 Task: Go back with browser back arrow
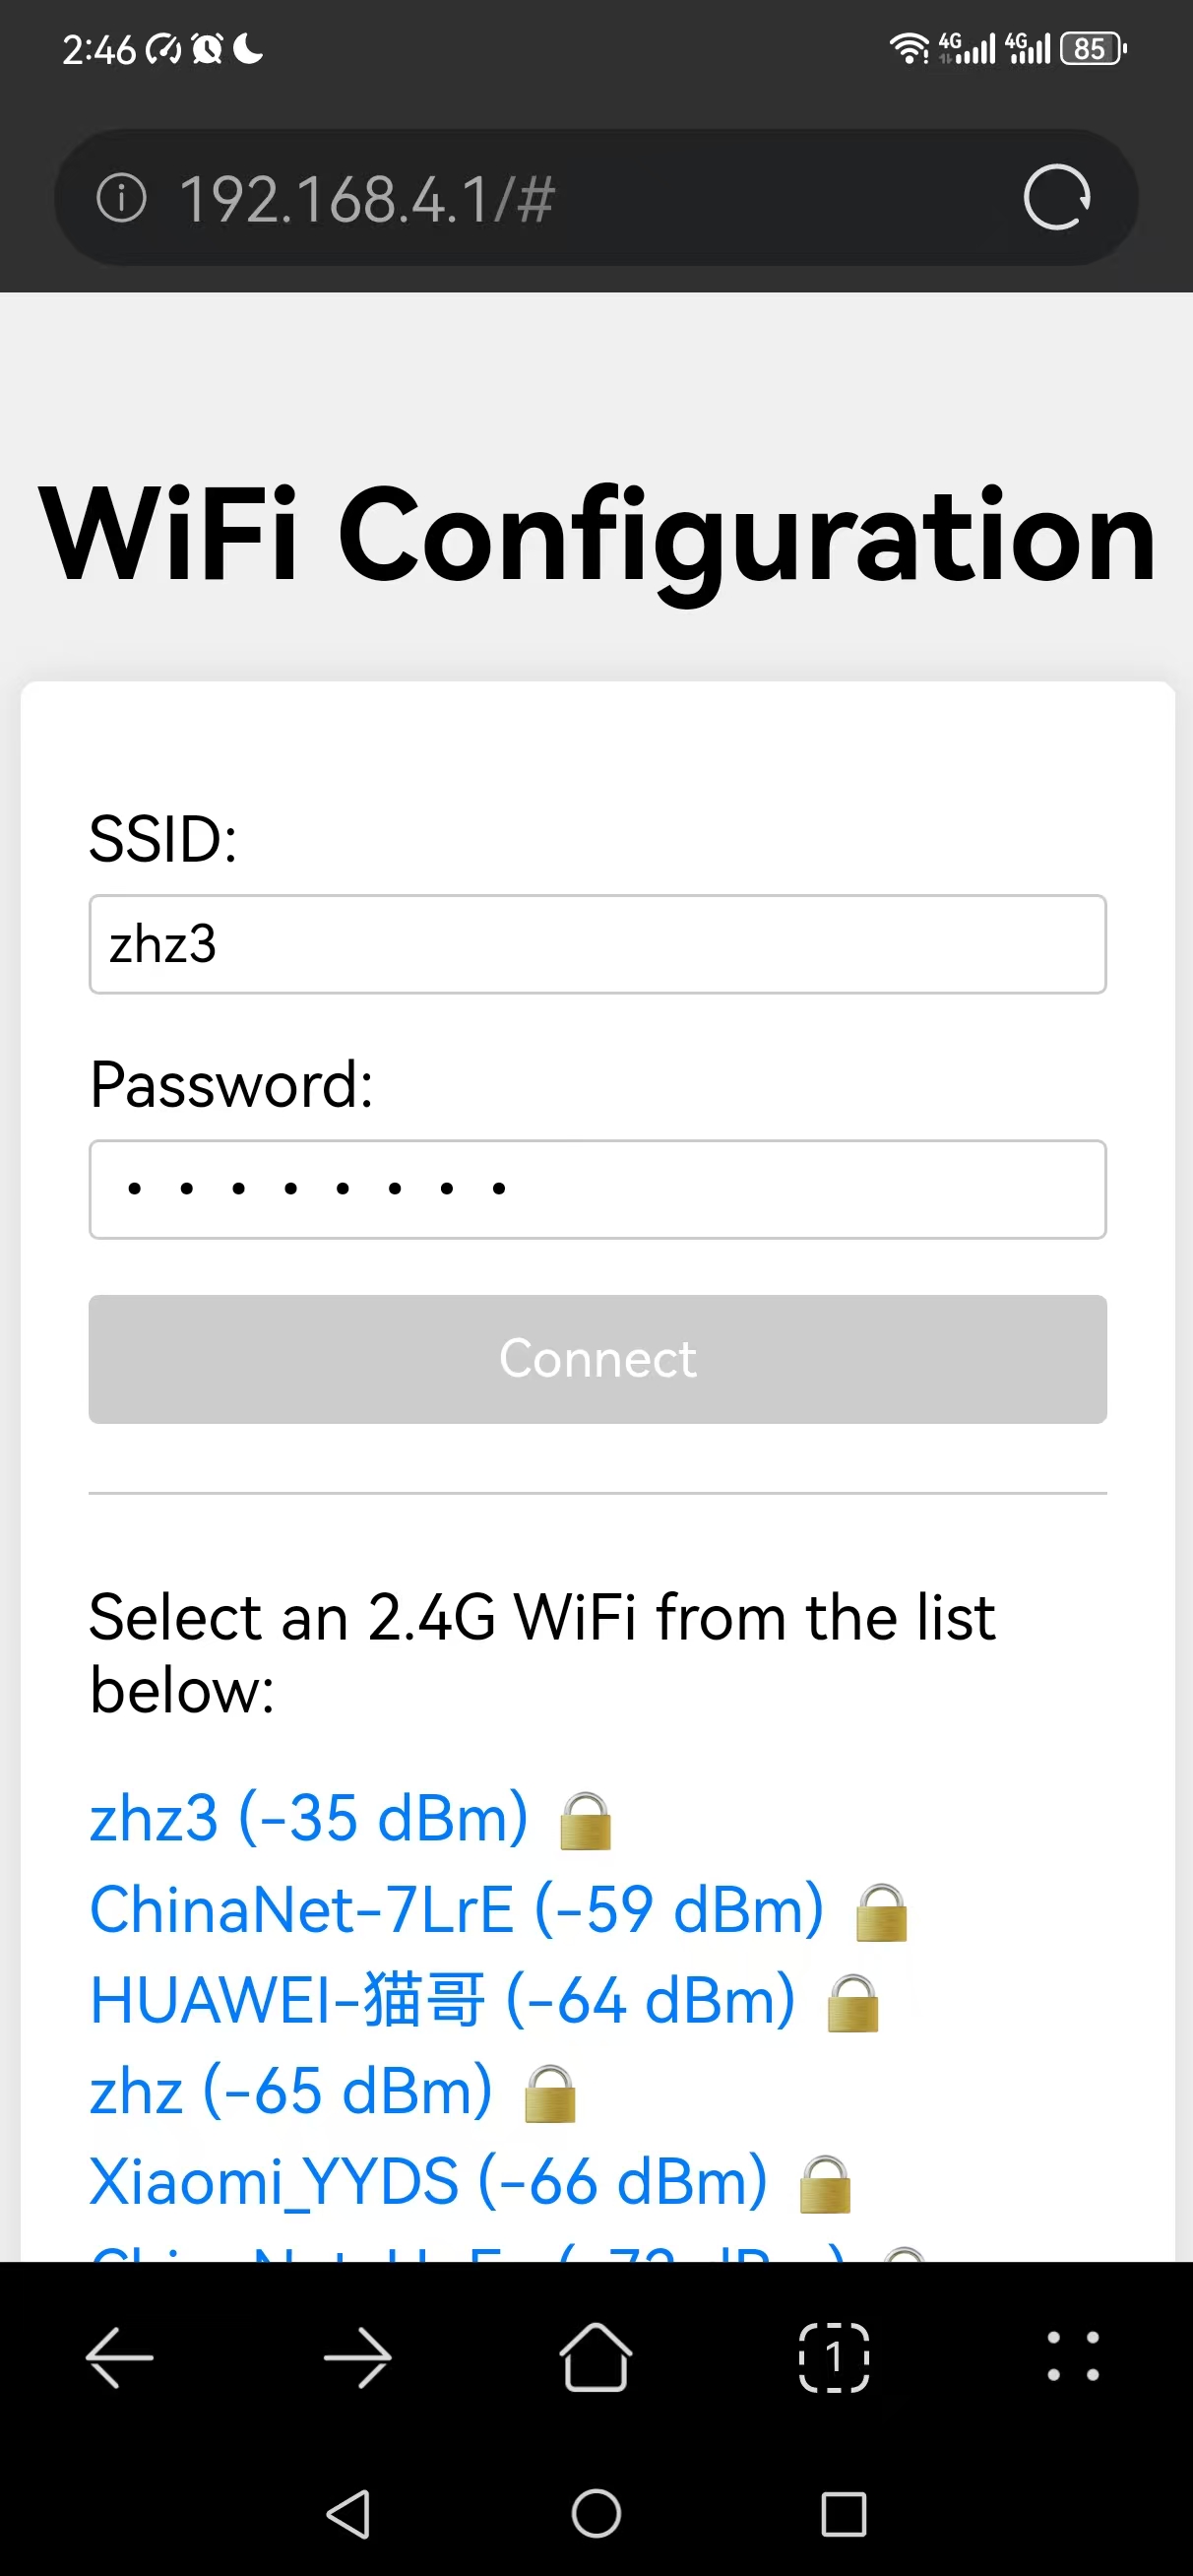(119, 2358)
